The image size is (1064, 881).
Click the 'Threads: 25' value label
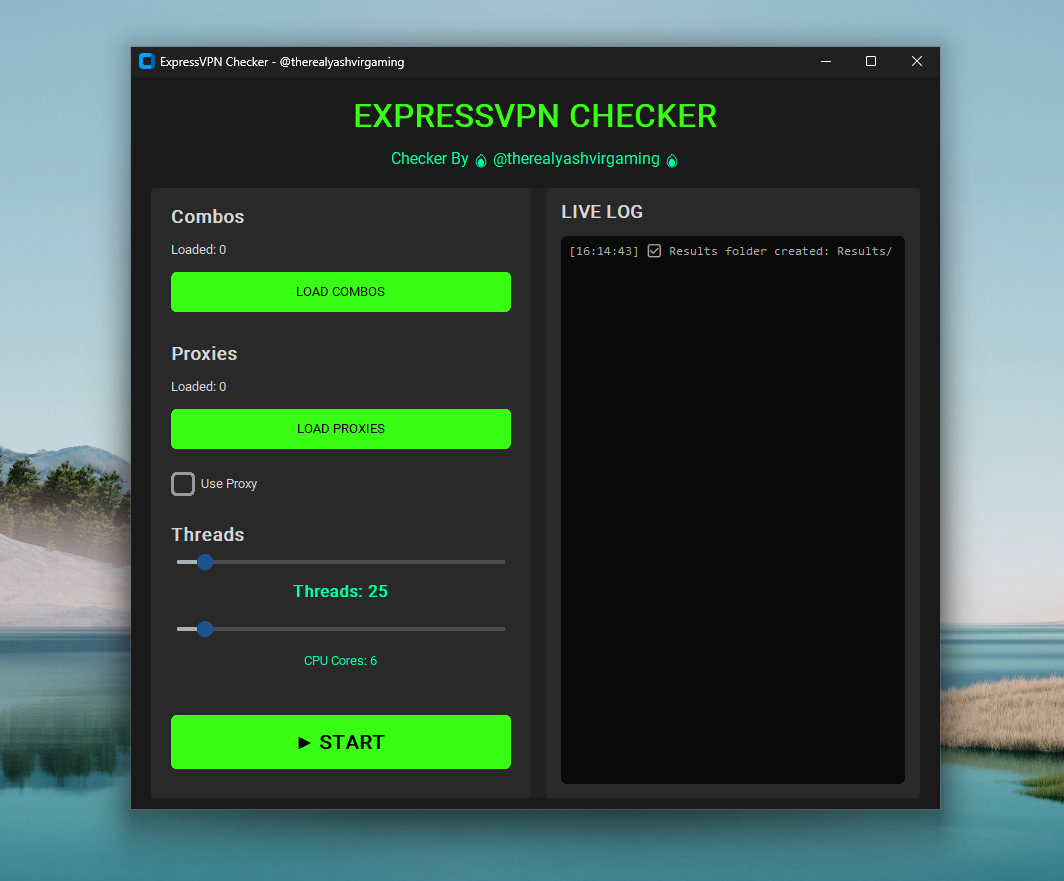341,591
